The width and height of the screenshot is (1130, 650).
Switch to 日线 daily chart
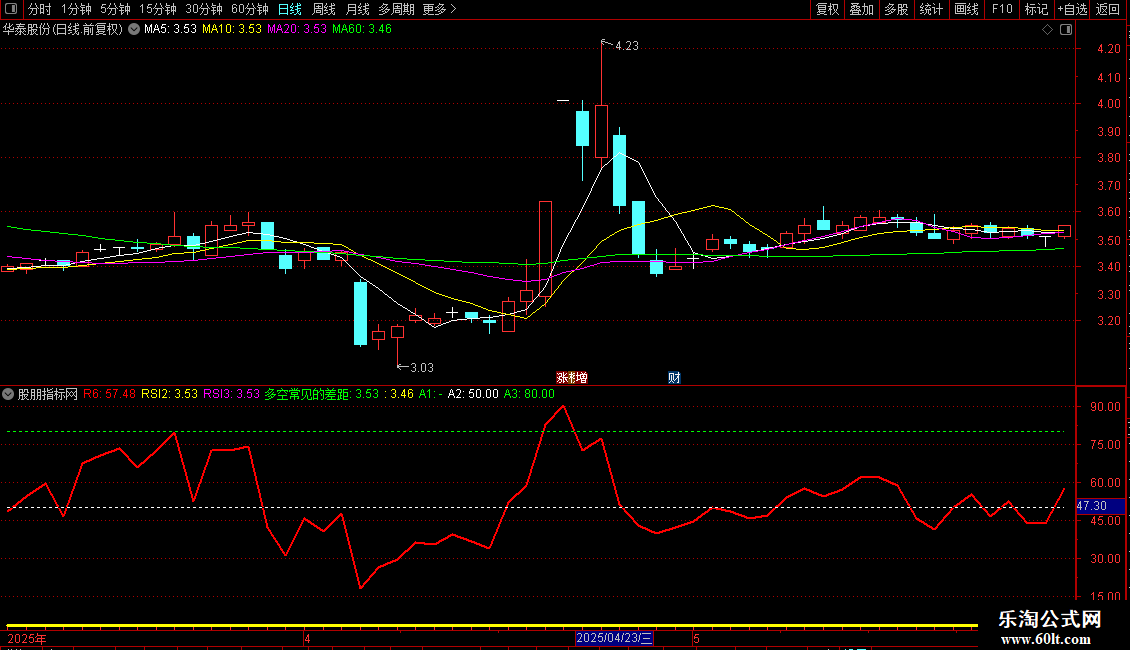tap(290, 9)
